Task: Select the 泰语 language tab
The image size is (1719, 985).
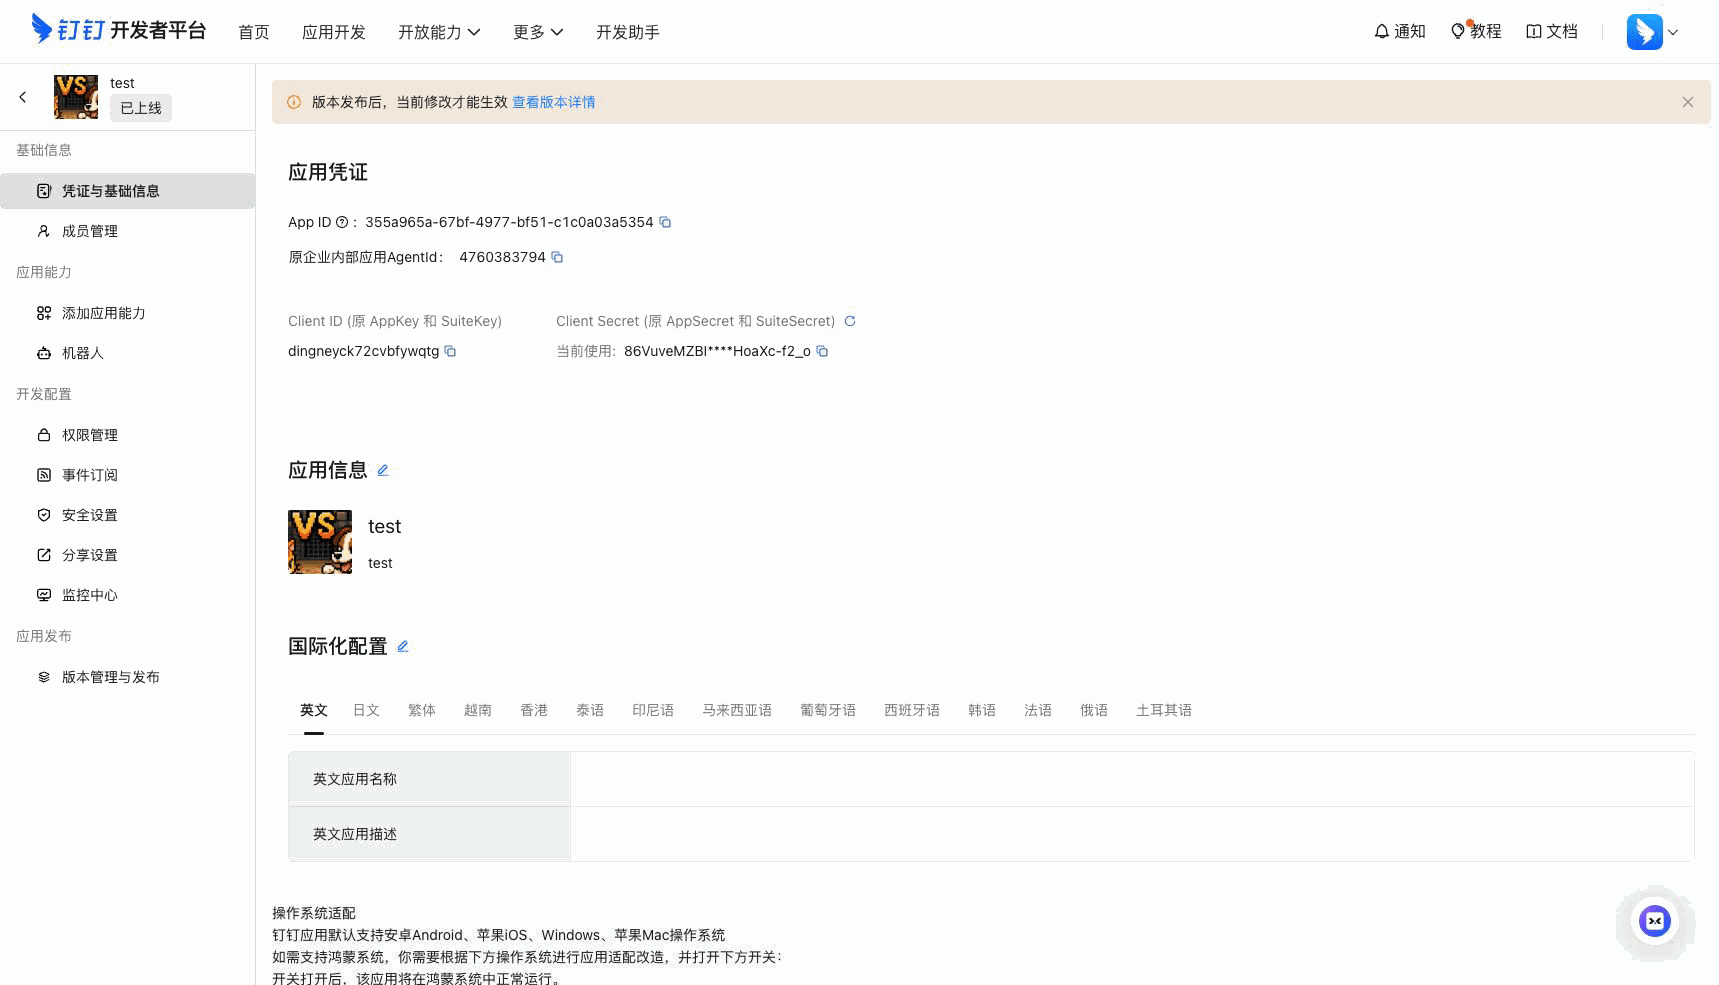Action: (x=590, y=710)
